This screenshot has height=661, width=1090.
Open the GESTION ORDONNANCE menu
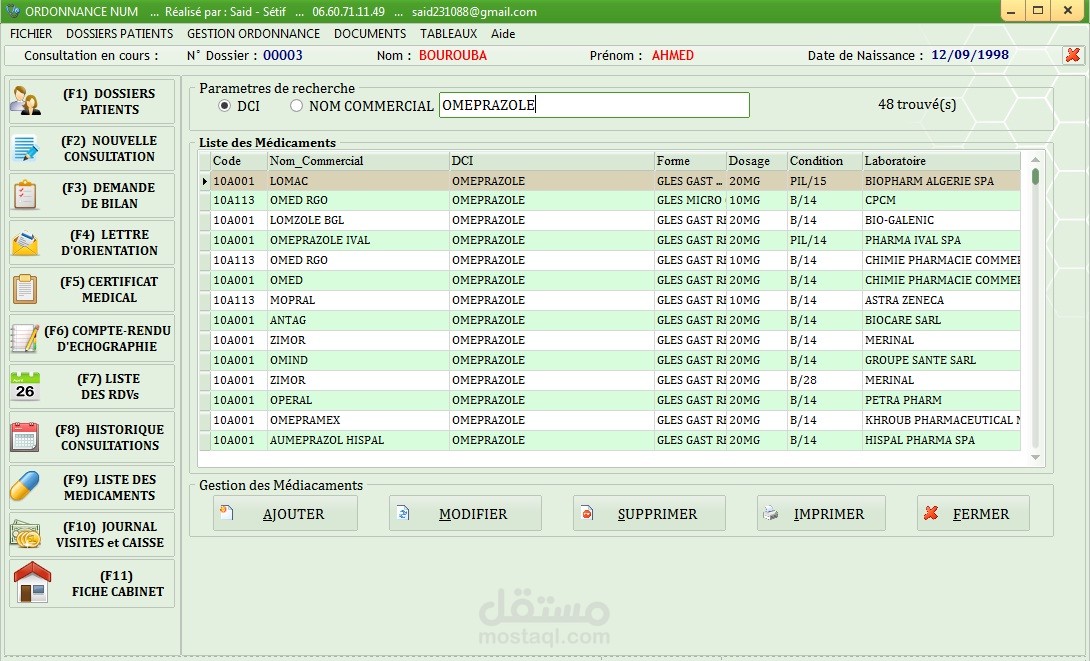click(253, 33)
